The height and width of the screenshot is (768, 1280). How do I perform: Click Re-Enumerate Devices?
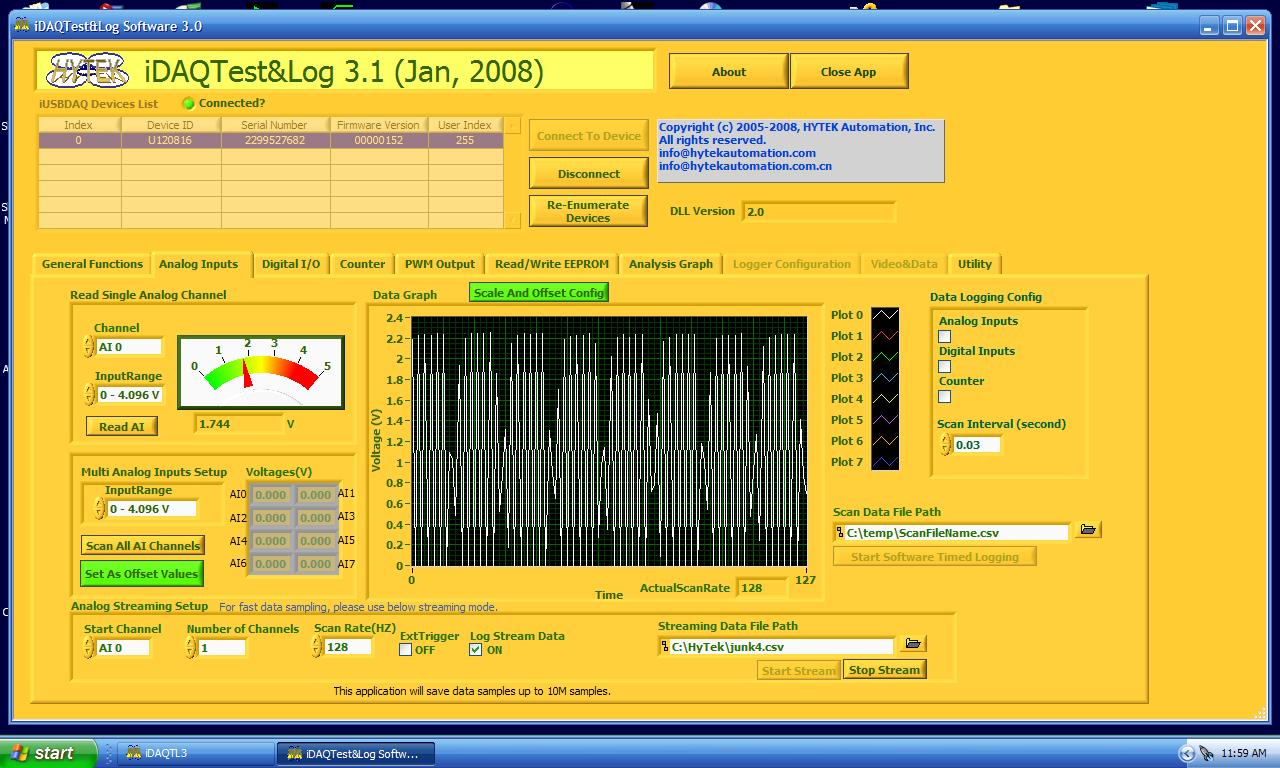tap(589, 211)
